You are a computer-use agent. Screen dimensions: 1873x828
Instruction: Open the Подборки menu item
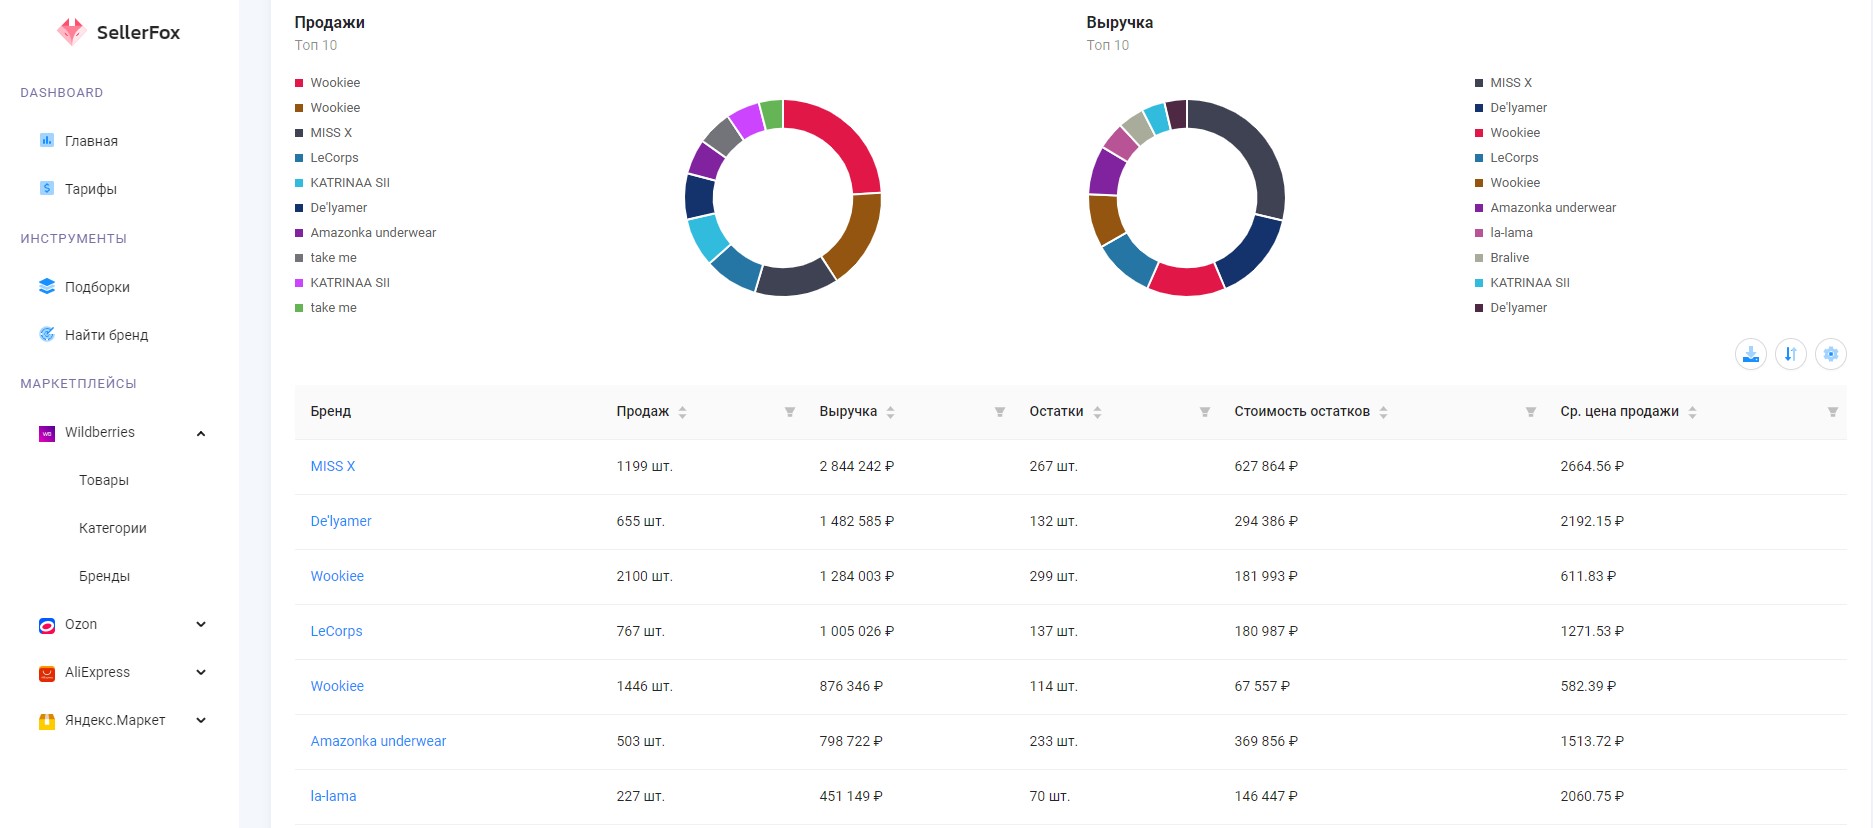coord(97,287)
